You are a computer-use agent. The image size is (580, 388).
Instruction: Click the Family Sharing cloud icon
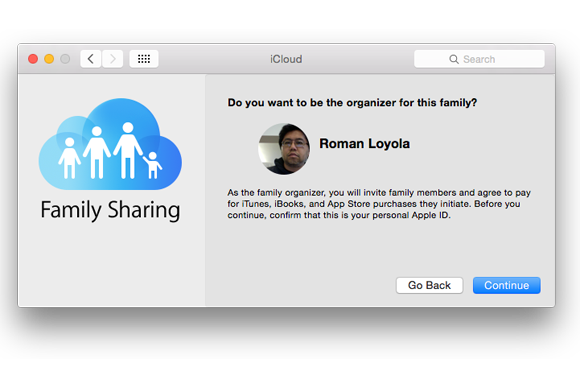pyautogui.click(x=110, y=144)
